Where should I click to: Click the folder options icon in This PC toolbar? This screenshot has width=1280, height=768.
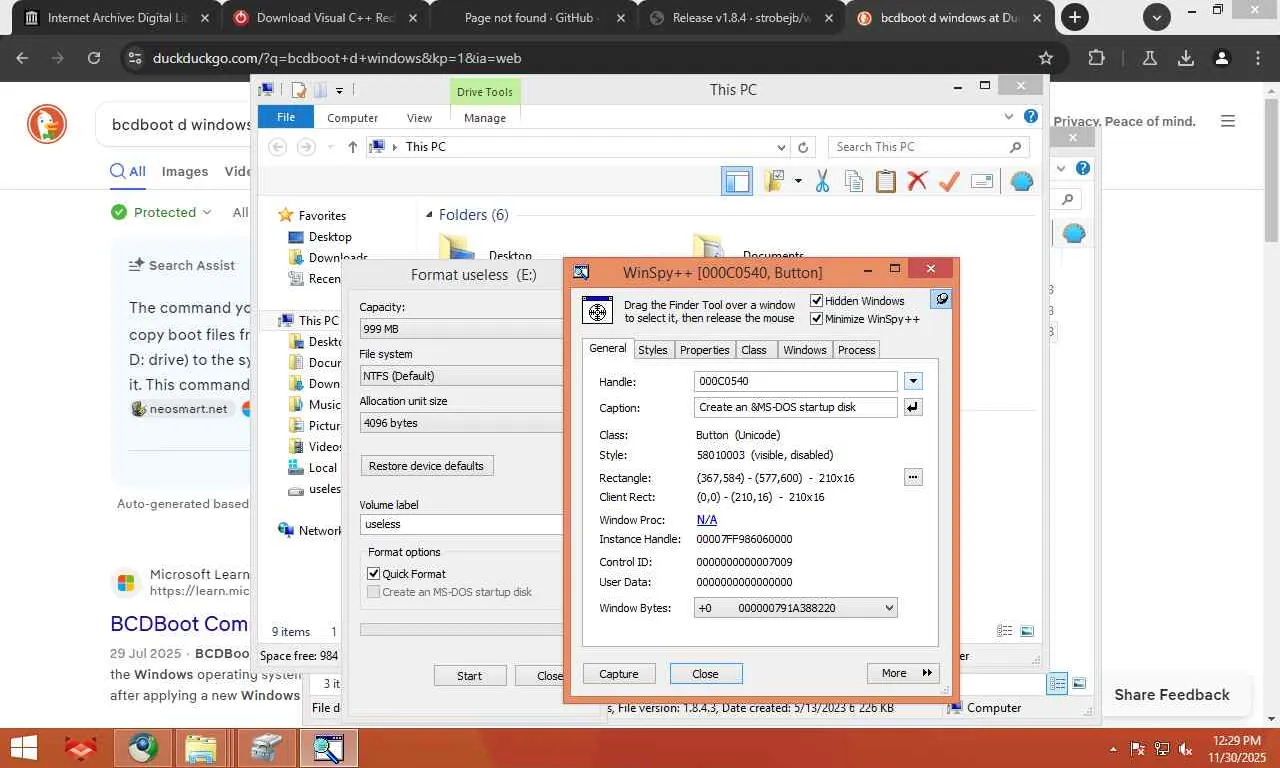coord(774,181)
